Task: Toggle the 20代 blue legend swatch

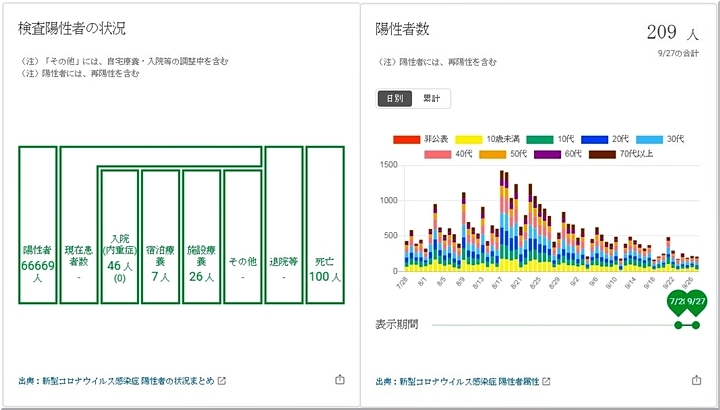Action: [x=594, y=139]
